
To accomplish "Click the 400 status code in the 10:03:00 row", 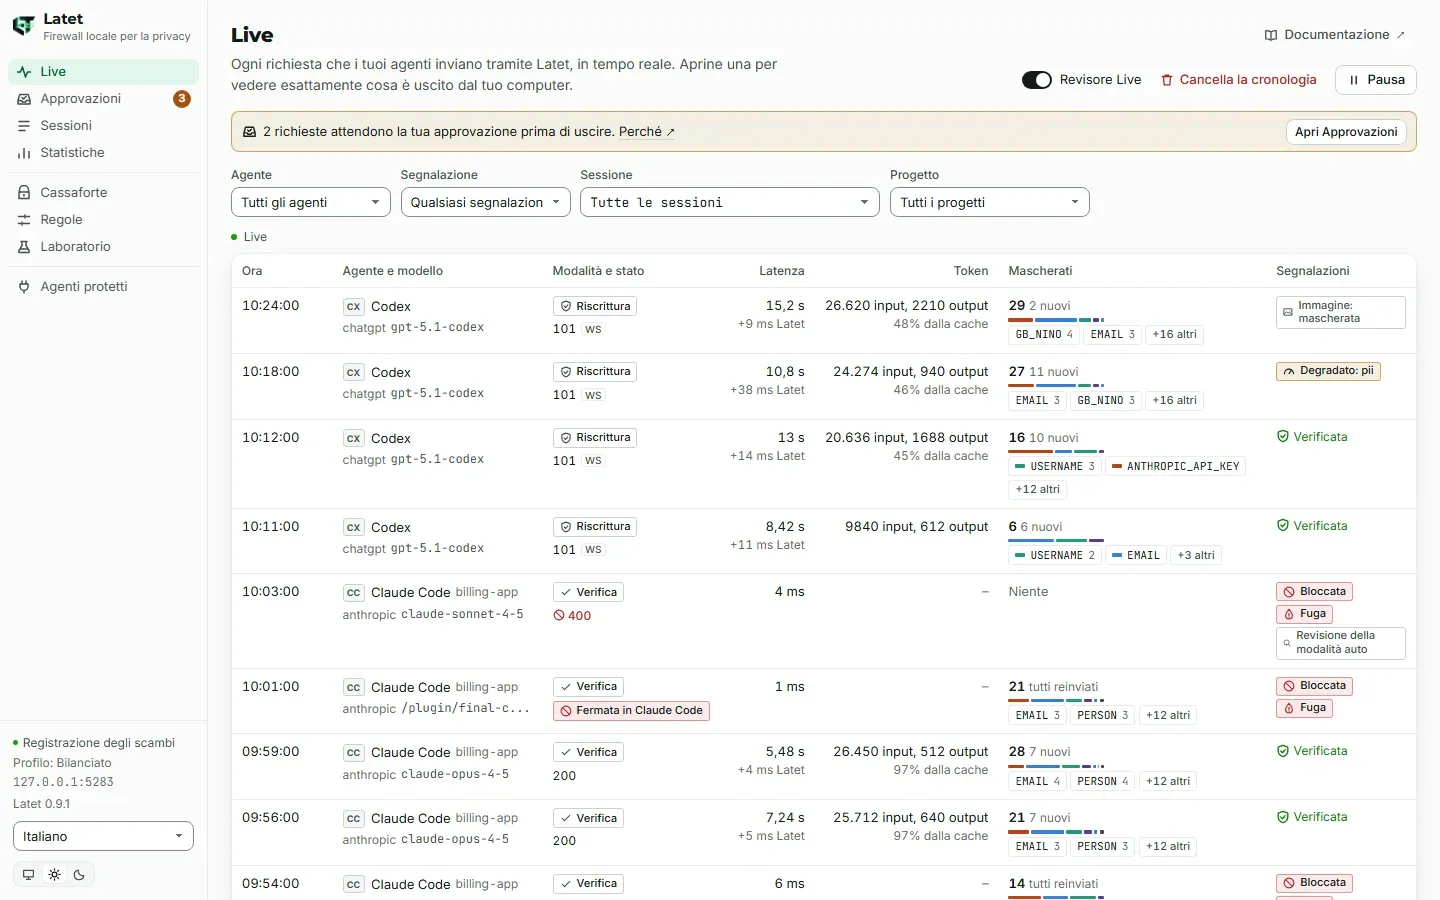I will coord(572,616).
